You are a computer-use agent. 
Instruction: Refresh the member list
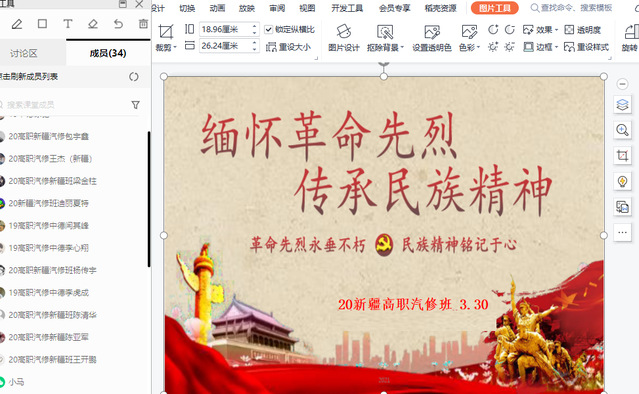134,77
